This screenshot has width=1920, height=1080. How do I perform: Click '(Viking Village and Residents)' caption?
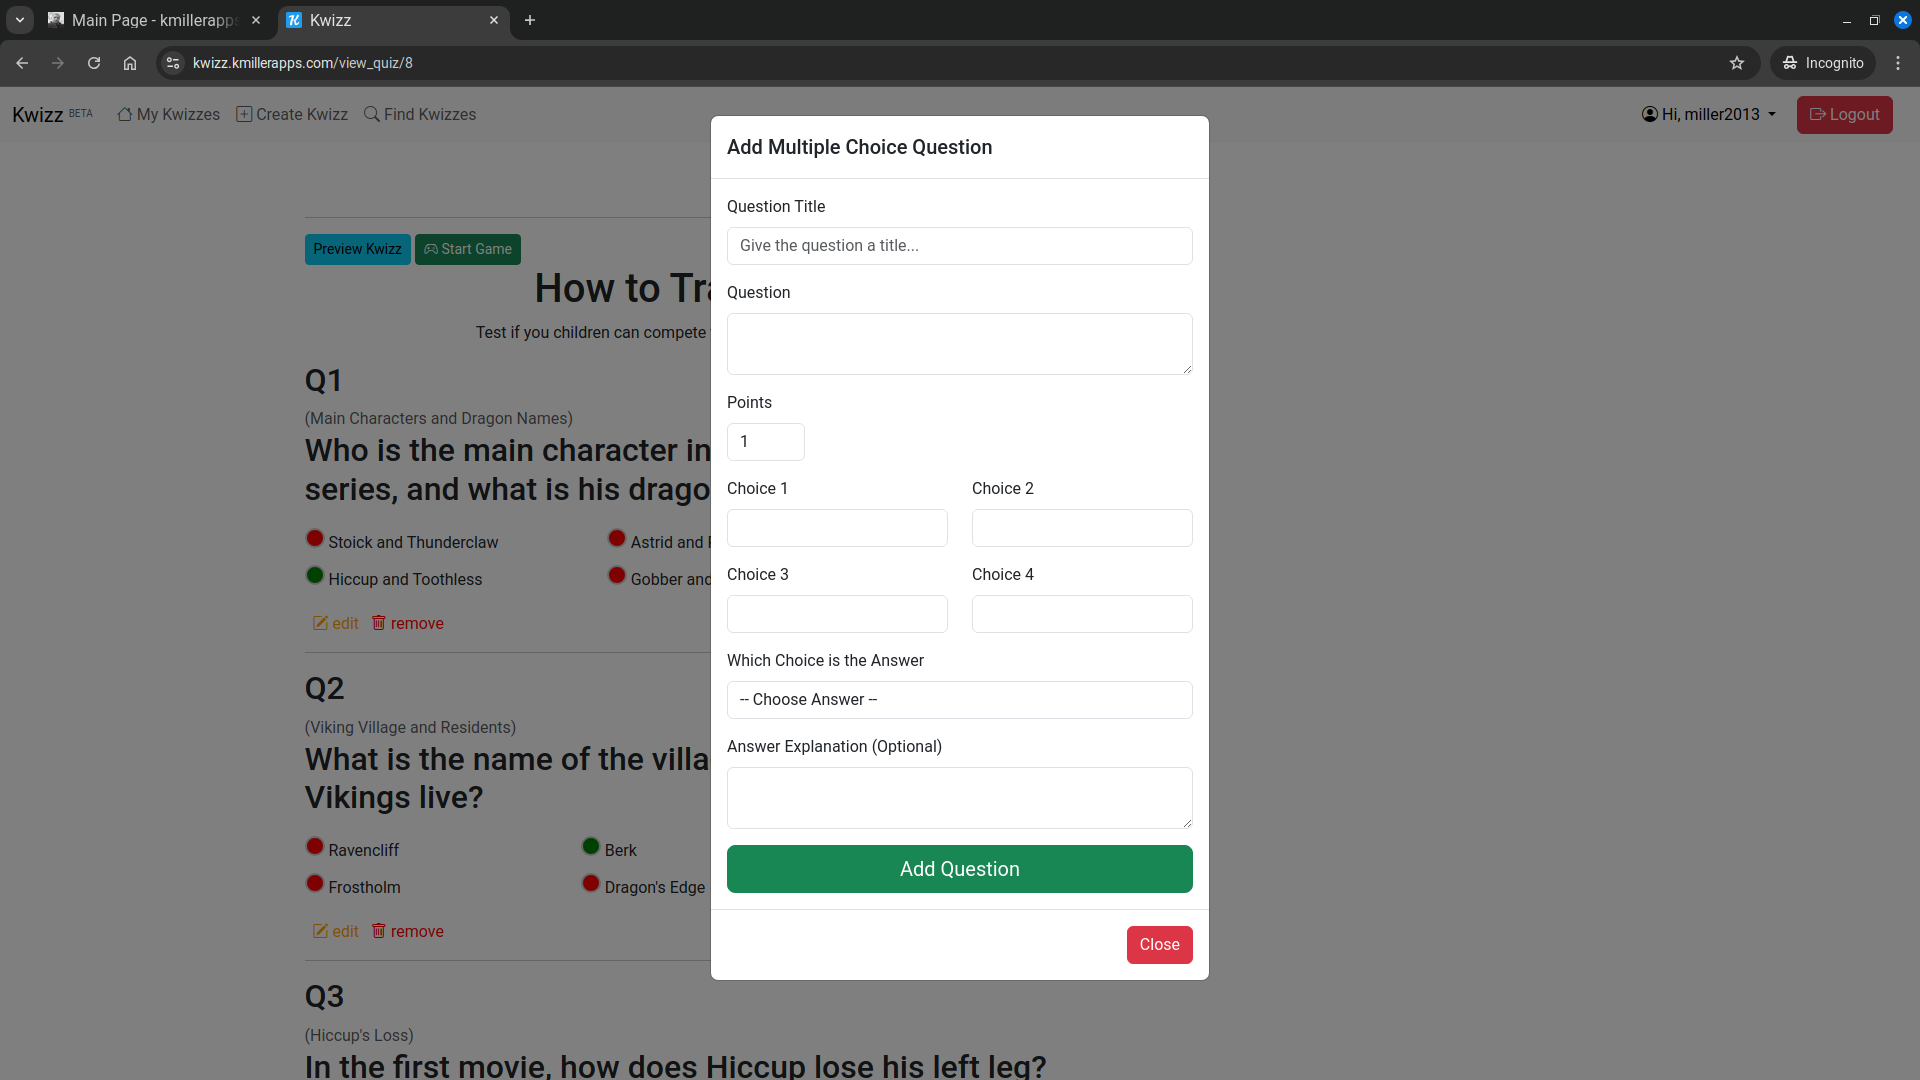(x=410, y=727)
